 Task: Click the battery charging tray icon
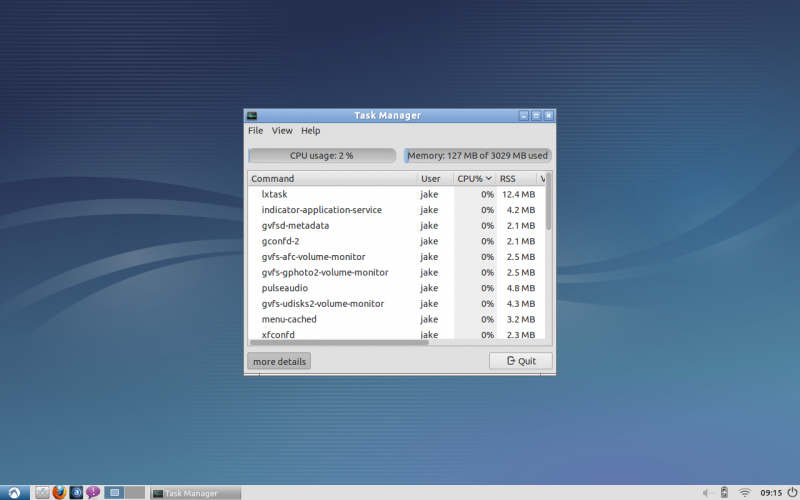(x=724, y=492)
